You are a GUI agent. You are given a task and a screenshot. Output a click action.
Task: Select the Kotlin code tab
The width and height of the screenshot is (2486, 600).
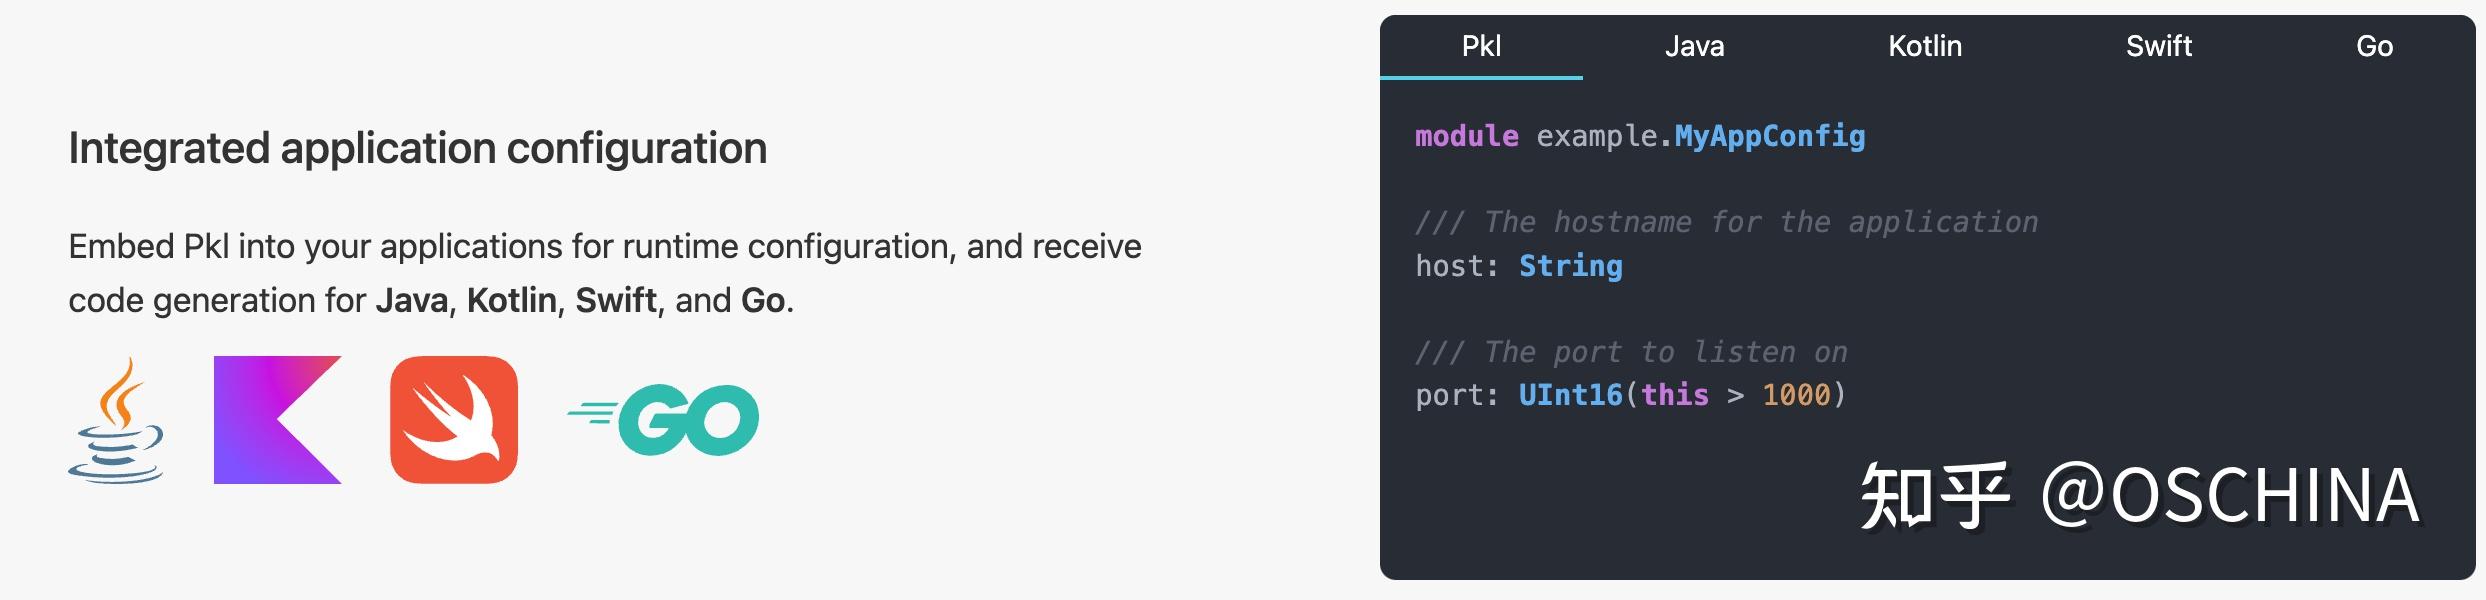(1925, 46)
